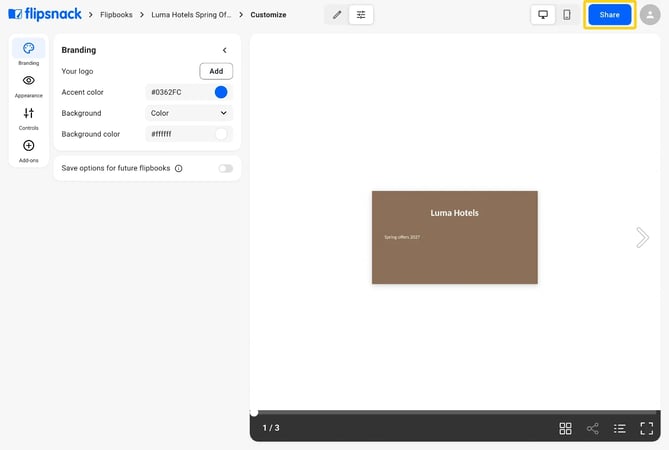Add your logo

216,71
